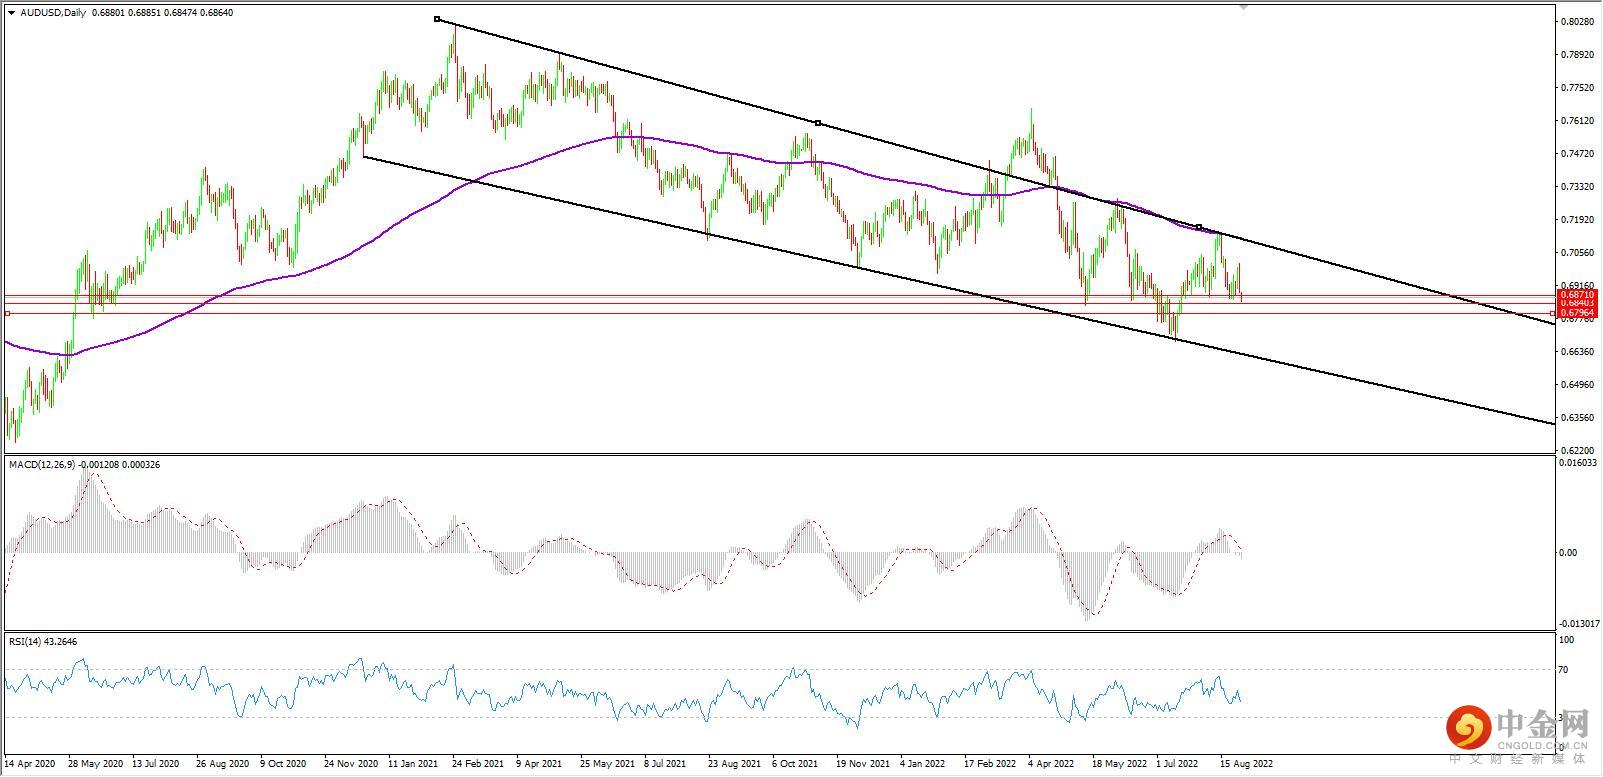This screenshot has height=777, width=1603.
Task: Select the trendline anchor near August 2022
Action: pyautogui.click(x=1199, y=227)
